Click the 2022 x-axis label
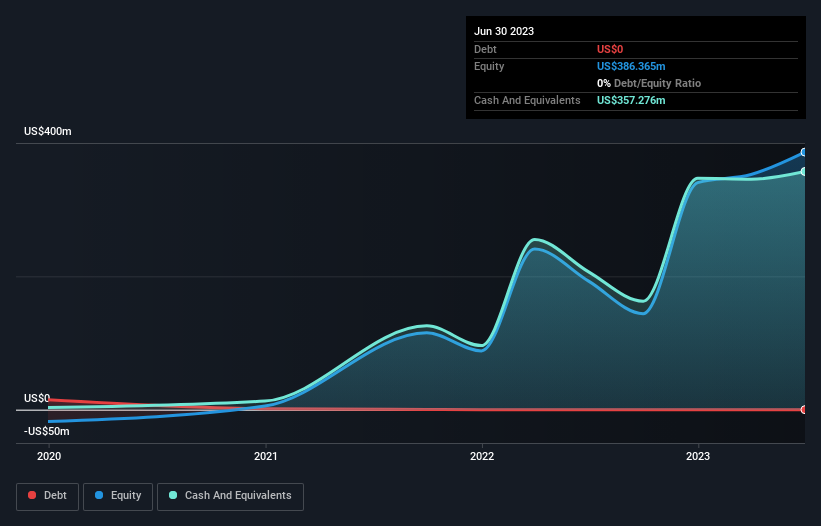 [482, 456]
